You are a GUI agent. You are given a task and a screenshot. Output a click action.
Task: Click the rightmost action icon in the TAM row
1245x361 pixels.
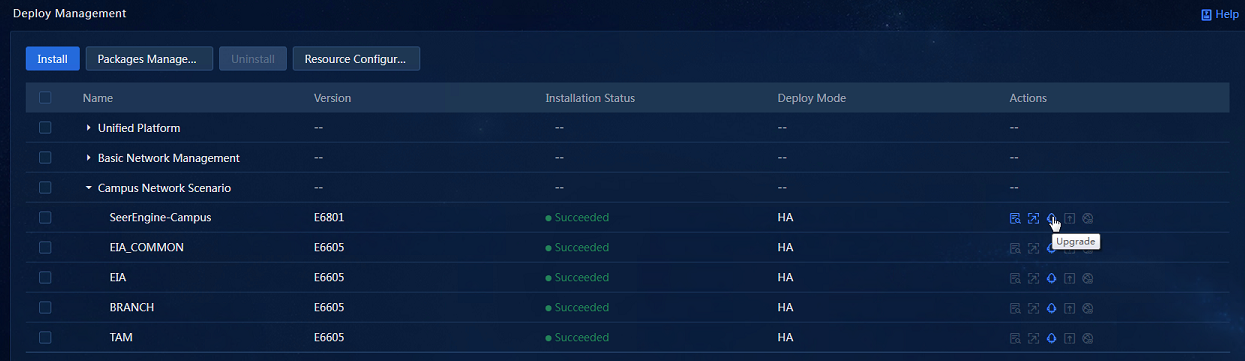(x=1087, y=338)
